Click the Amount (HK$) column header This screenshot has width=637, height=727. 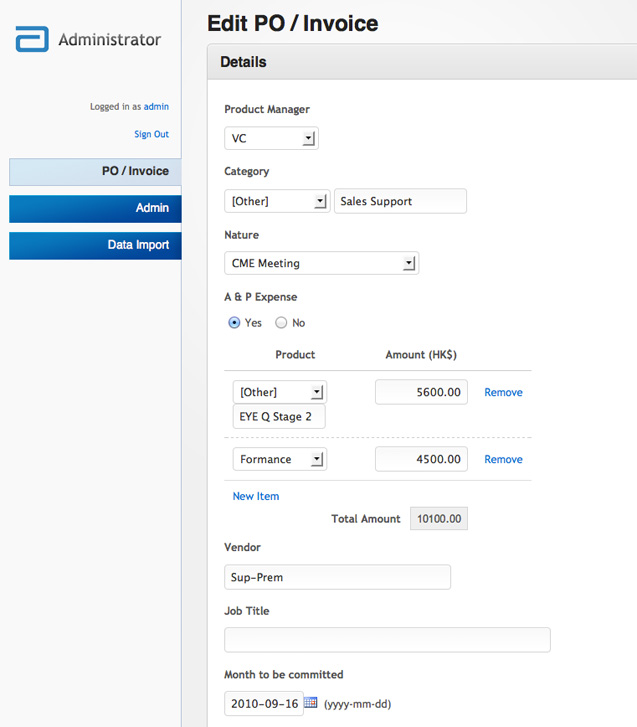(421, 355)
